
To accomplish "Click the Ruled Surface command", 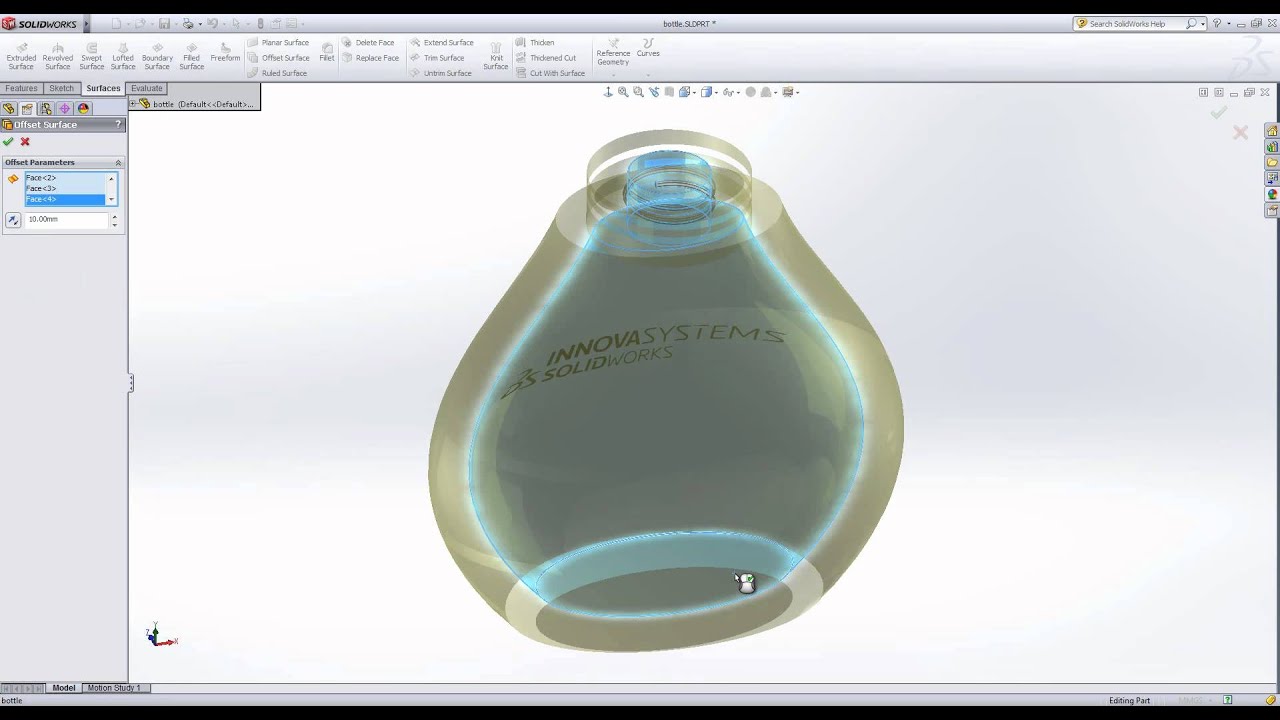I will [278, 73].
